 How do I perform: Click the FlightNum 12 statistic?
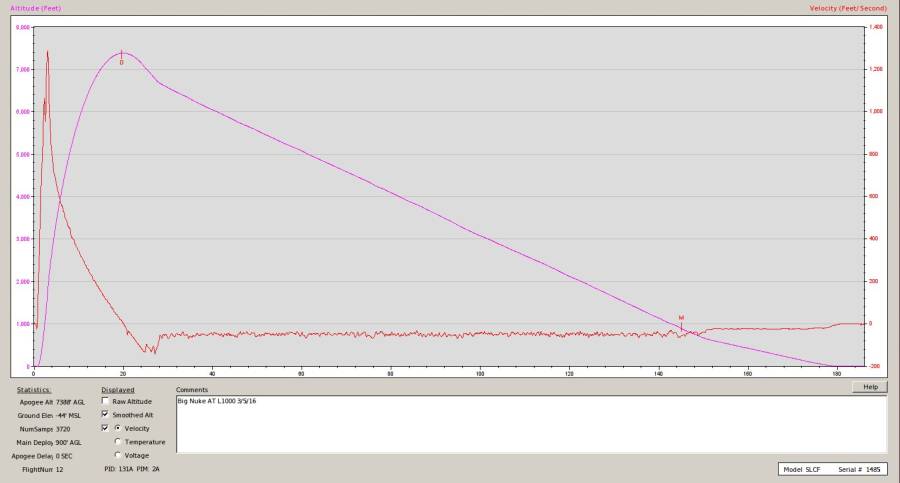click(42, 468)
